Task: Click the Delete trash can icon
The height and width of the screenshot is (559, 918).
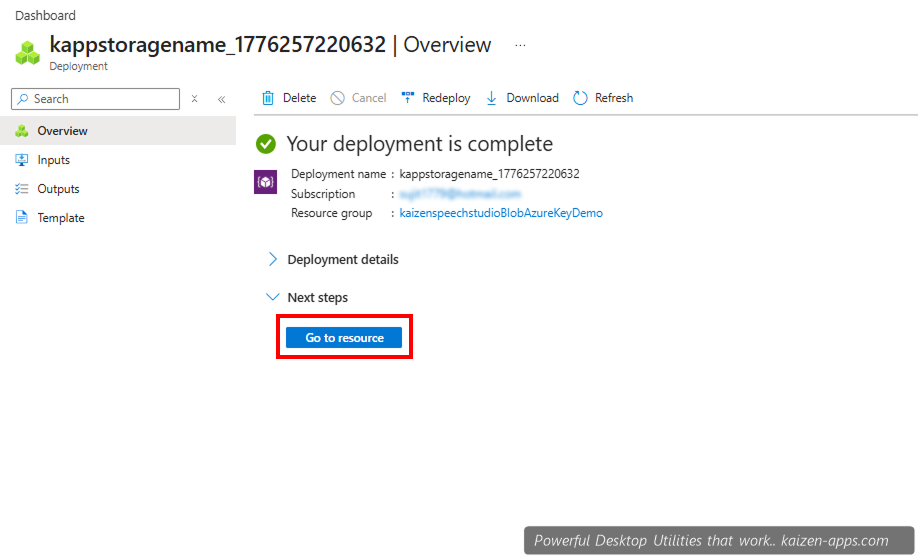Action: (x=268, y=98)
